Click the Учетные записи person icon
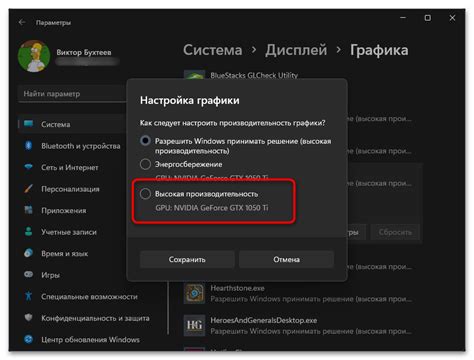 (x=29, y=231)
